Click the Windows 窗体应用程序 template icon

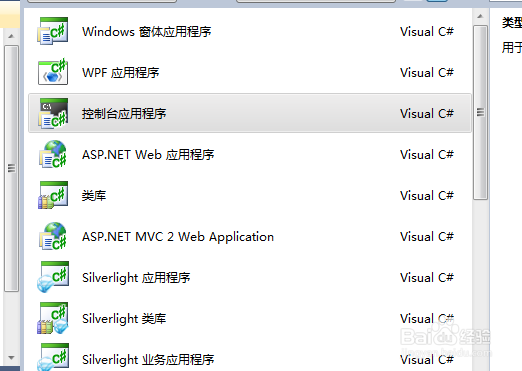coord(53,31)
